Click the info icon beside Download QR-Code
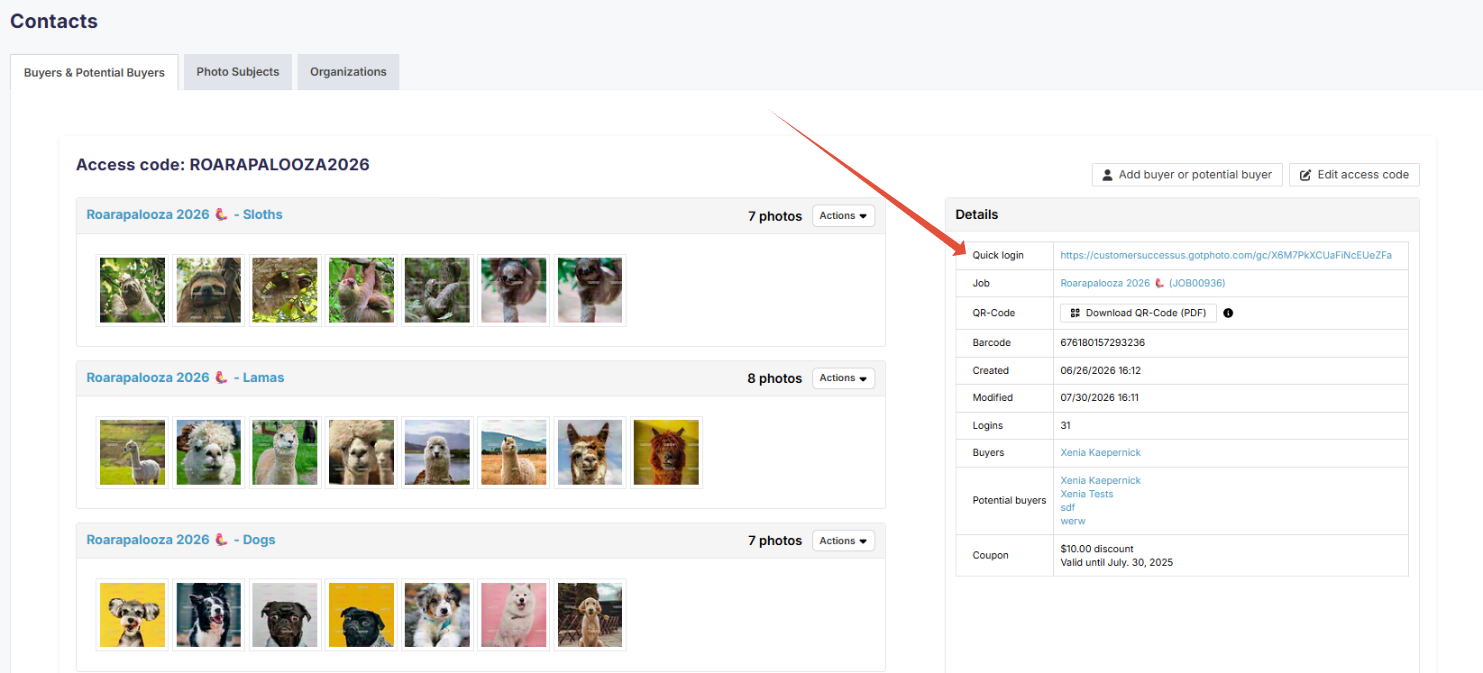This screenshot has width=1483, height=673. (x=1228, y=313)
